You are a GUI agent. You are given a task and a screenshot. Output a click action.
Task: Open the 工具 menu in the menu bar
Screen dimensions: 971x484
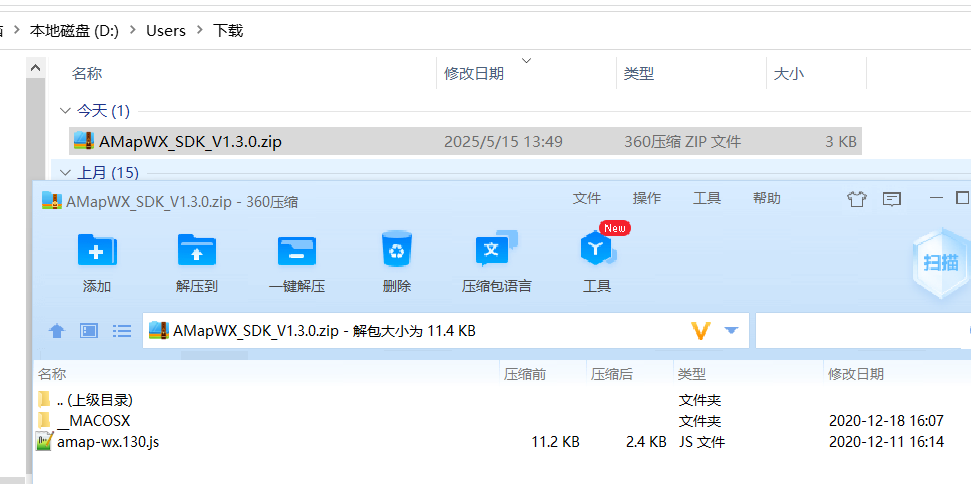click(707, 198)
